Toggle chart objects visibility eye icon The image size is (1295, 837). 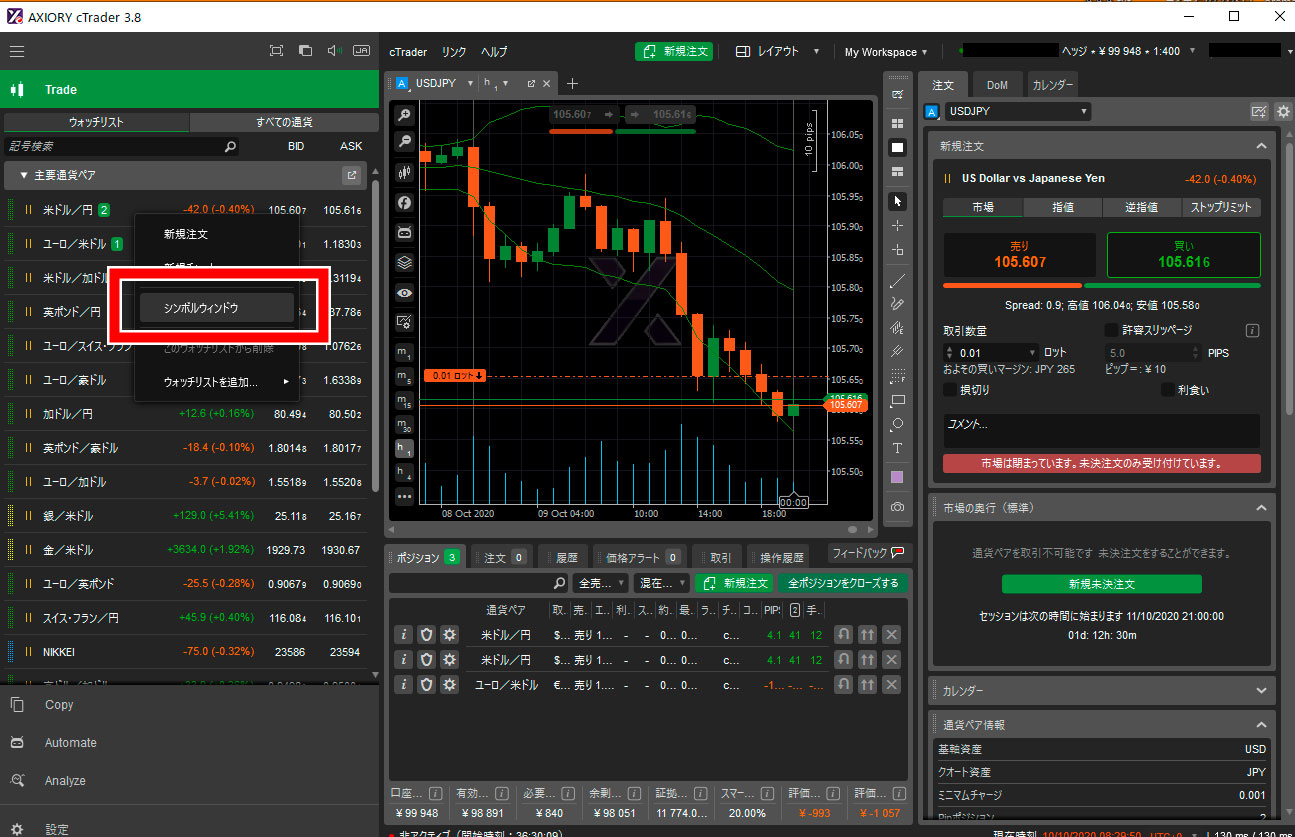[405, 293]
